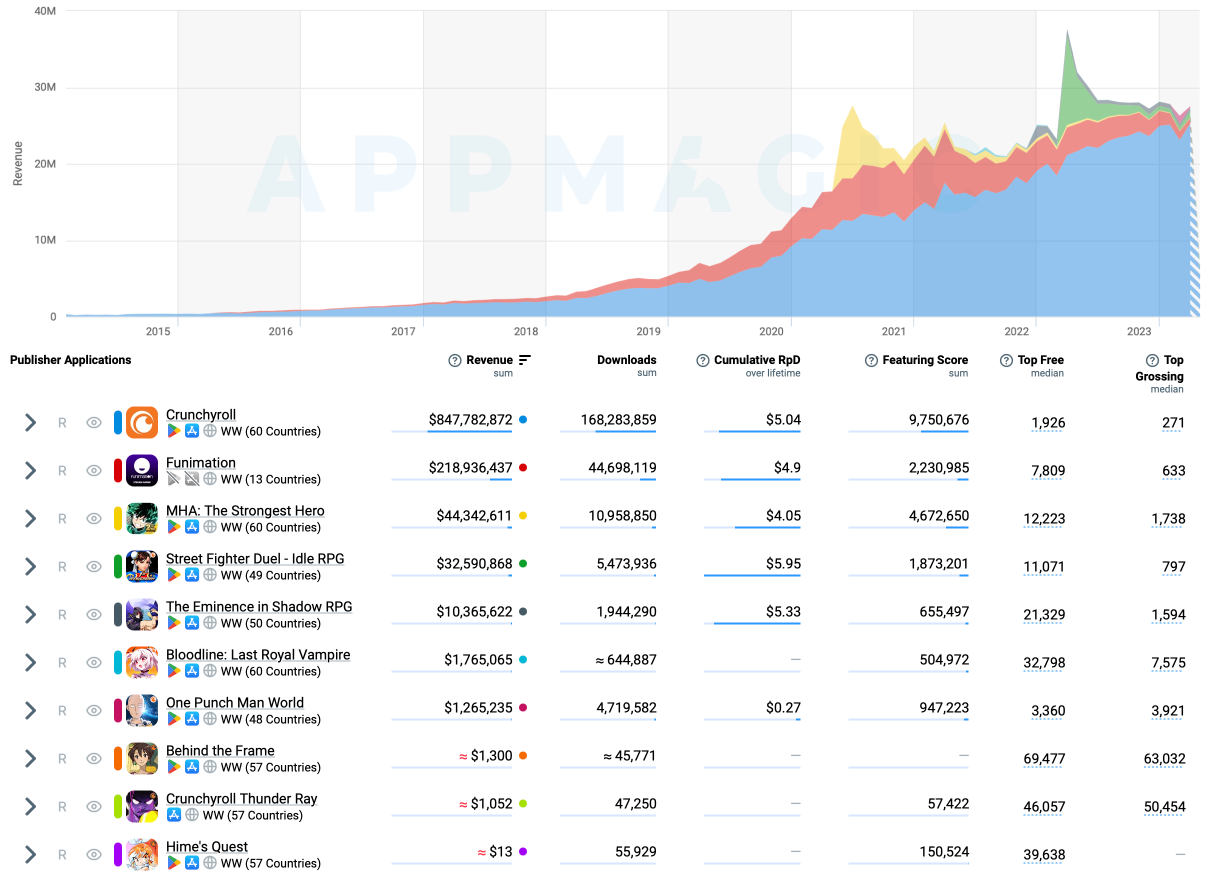Image resolution: width=1212 pixels, height=880 pixels.
Task: Expand the Crunchyroll row
Action: pyautogui.click(x=30, y=423)
